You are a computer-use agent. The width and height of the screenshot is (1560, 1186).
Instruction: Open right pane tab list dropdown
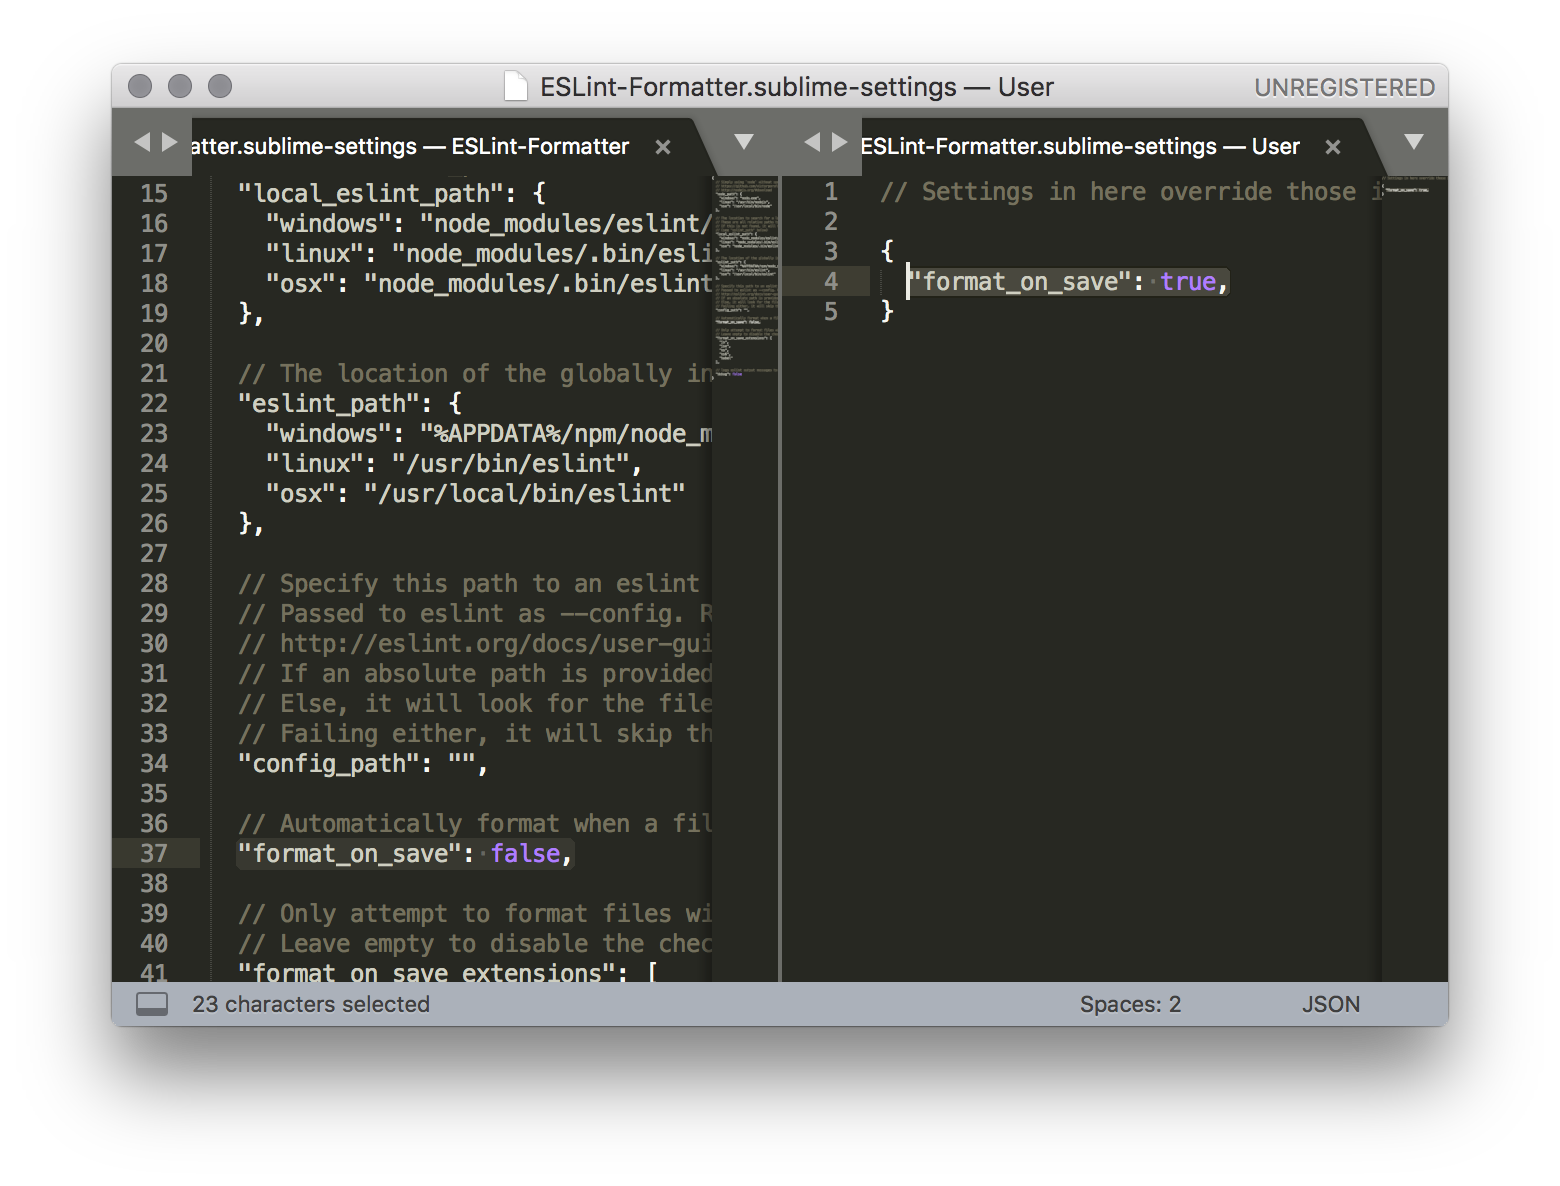click(1414, 142)
